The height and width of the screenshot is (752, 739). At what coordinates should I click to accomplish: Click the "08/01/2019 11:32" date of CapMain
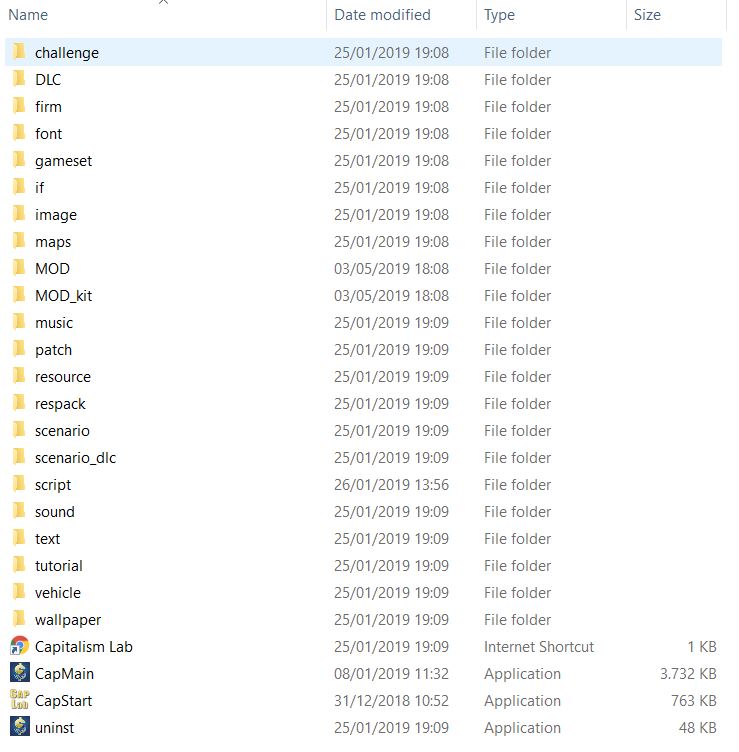[391, 673]
